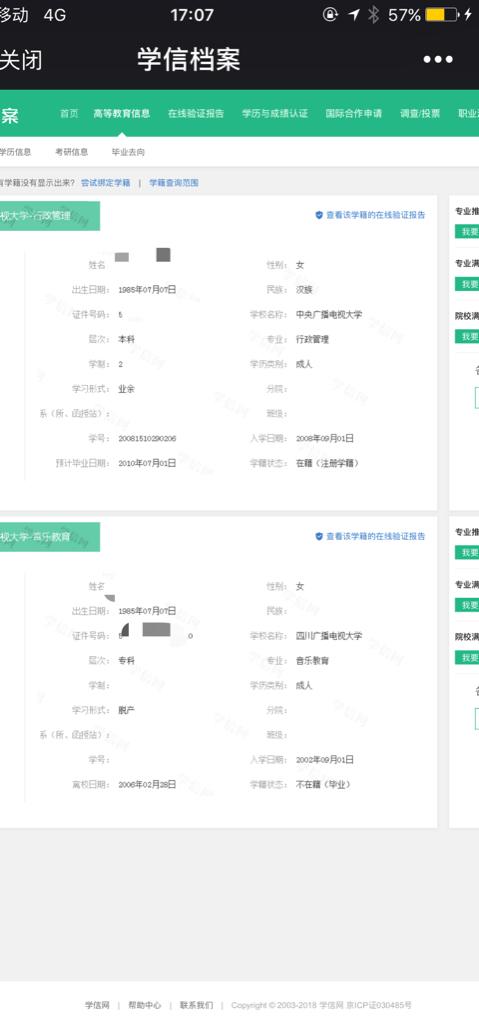
Task: Tap the battery icon in status bar
Action: click(442, 14)
